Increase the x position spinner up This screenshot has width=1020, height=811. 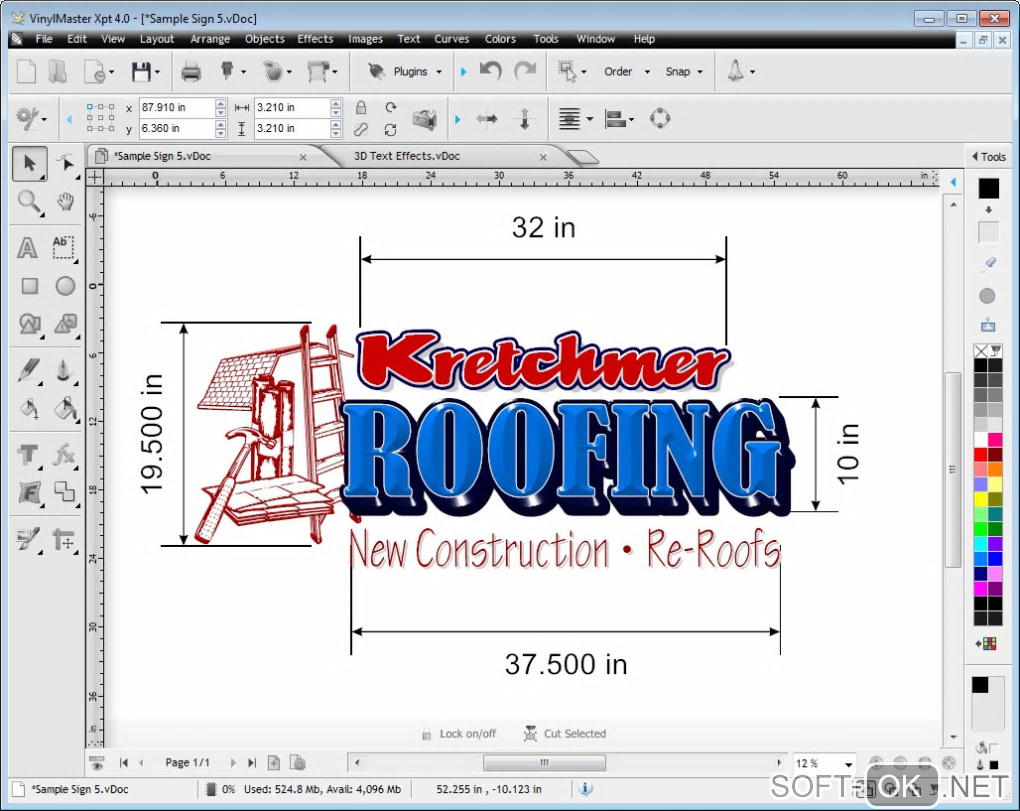(x=221, y=103)
